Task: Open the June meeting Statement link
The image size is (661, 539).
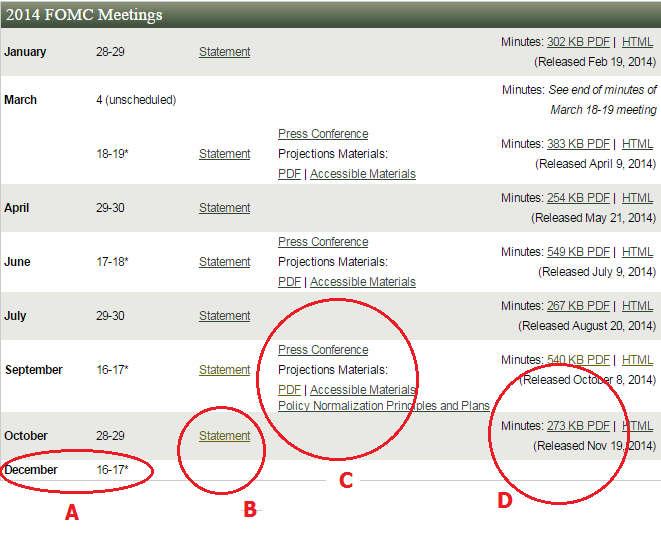Action: 225,262
